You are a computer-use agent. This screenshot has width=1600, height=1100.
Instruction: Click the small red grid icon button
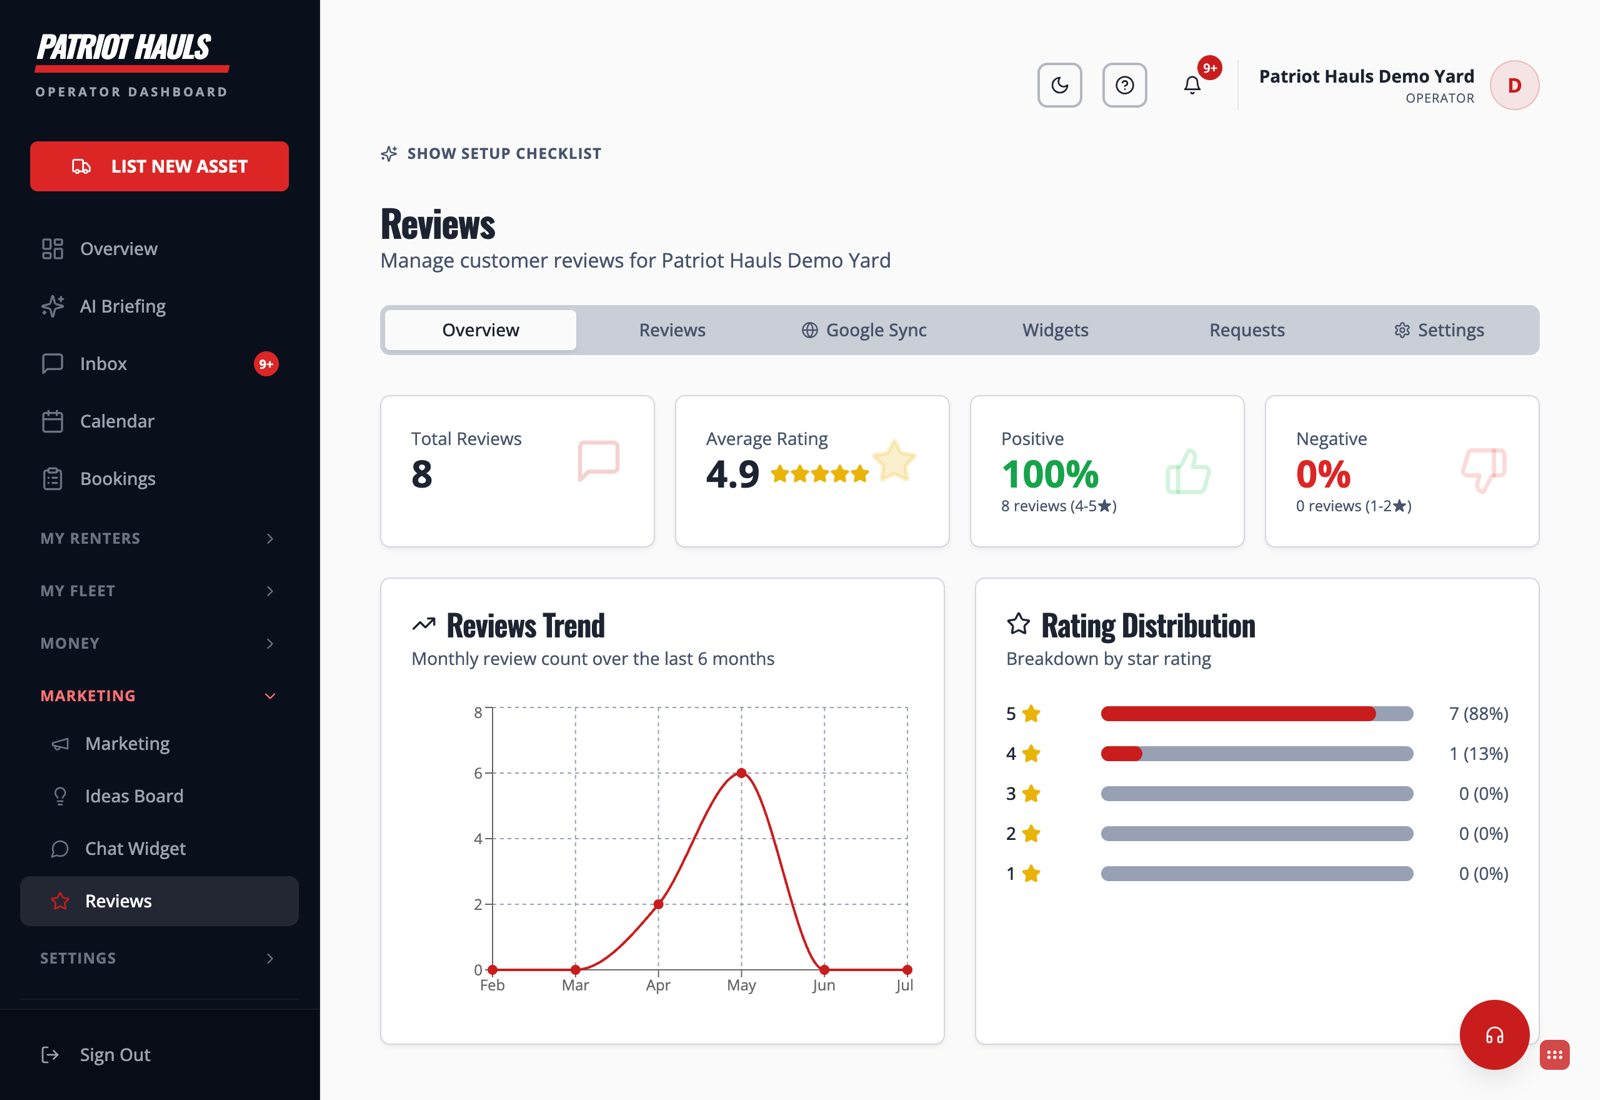(1555, 1055)
